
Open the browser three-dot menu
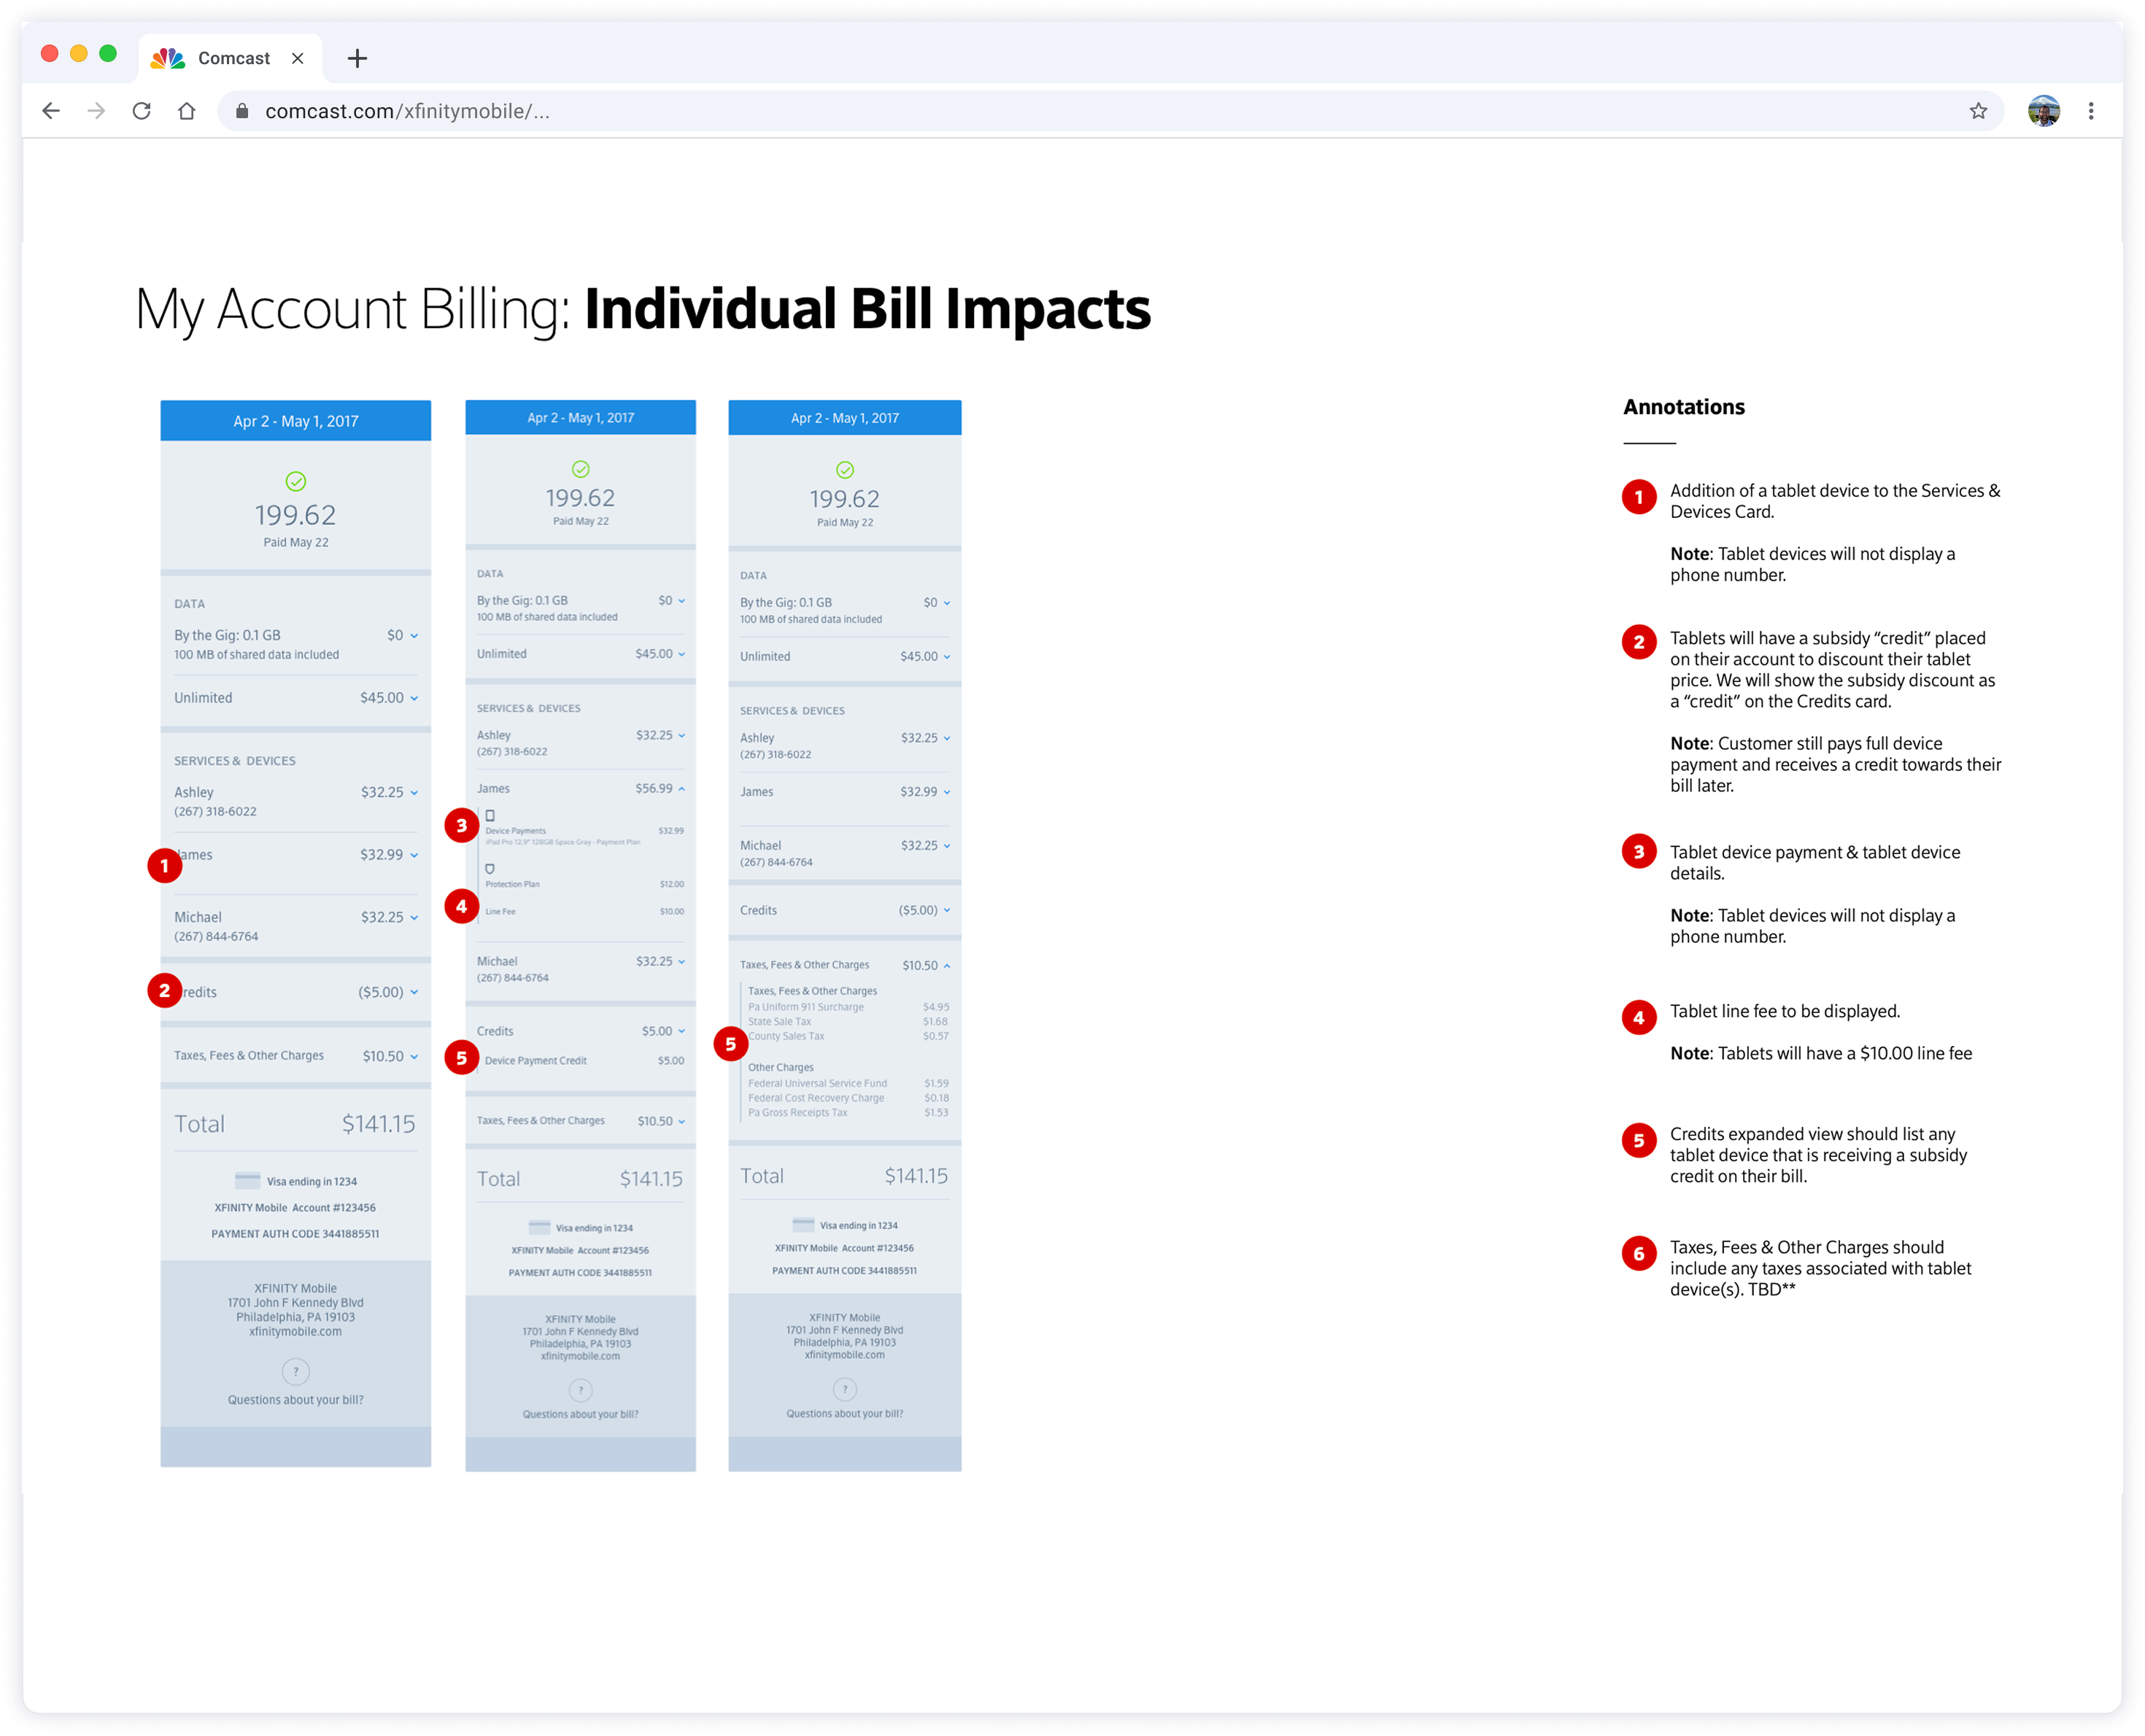tap(2091, 111)
